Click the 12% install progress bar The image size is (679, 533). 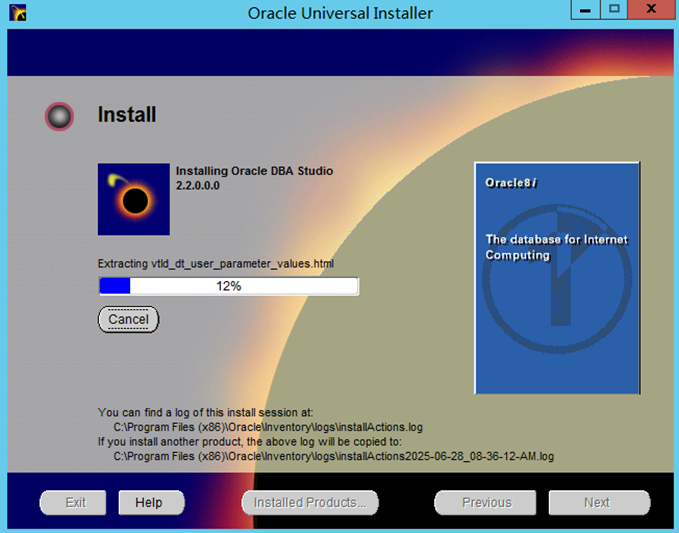click(229, 286)
